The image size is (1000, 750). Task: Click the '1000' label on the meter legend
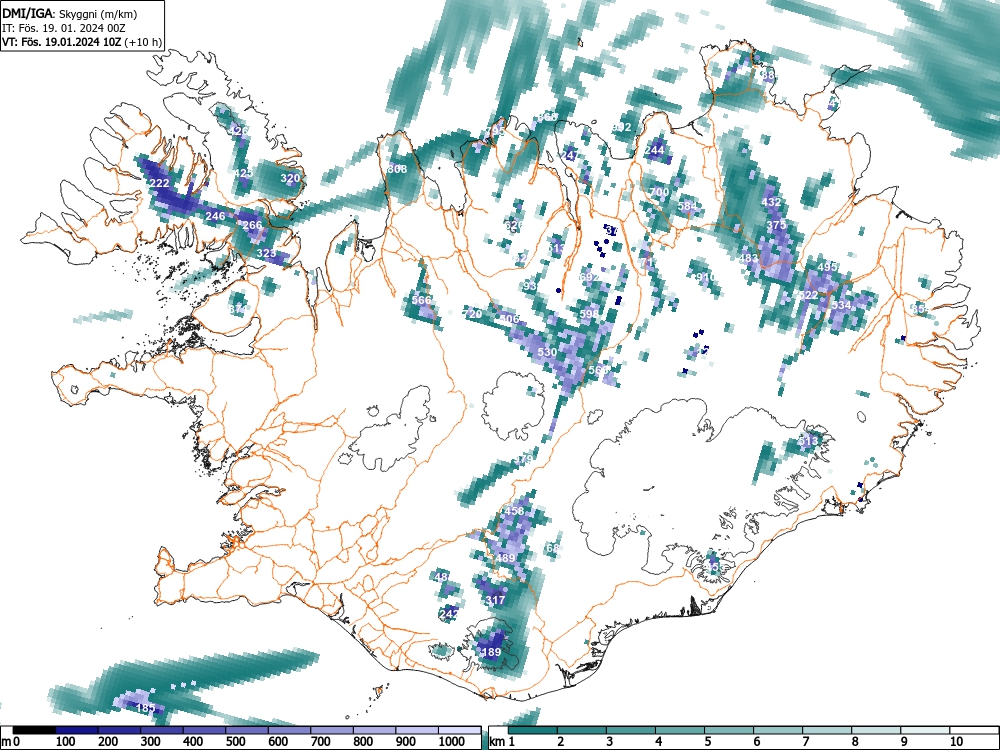pos(452,742)
